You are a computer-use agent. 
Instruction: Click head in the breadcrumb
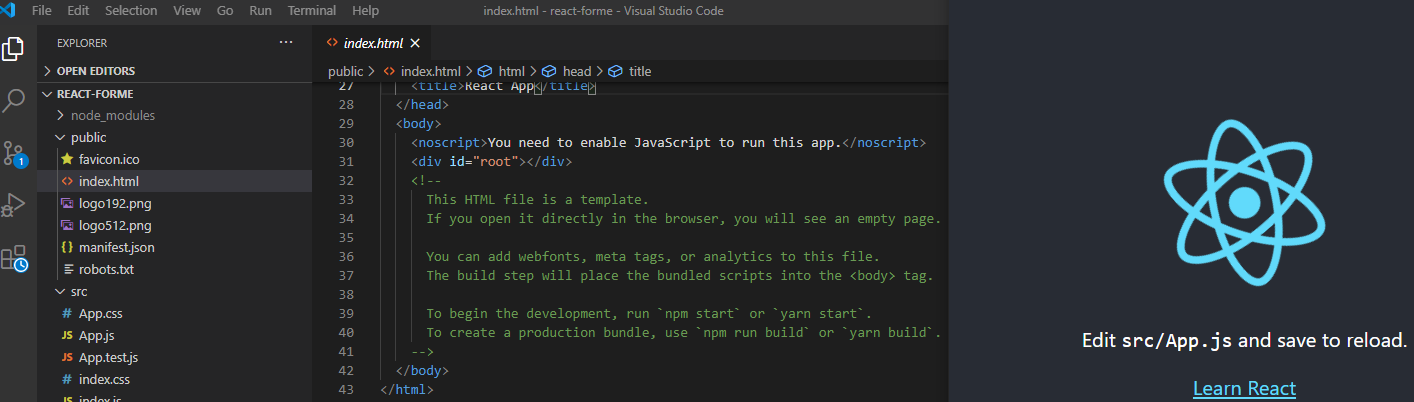[577, 71]
